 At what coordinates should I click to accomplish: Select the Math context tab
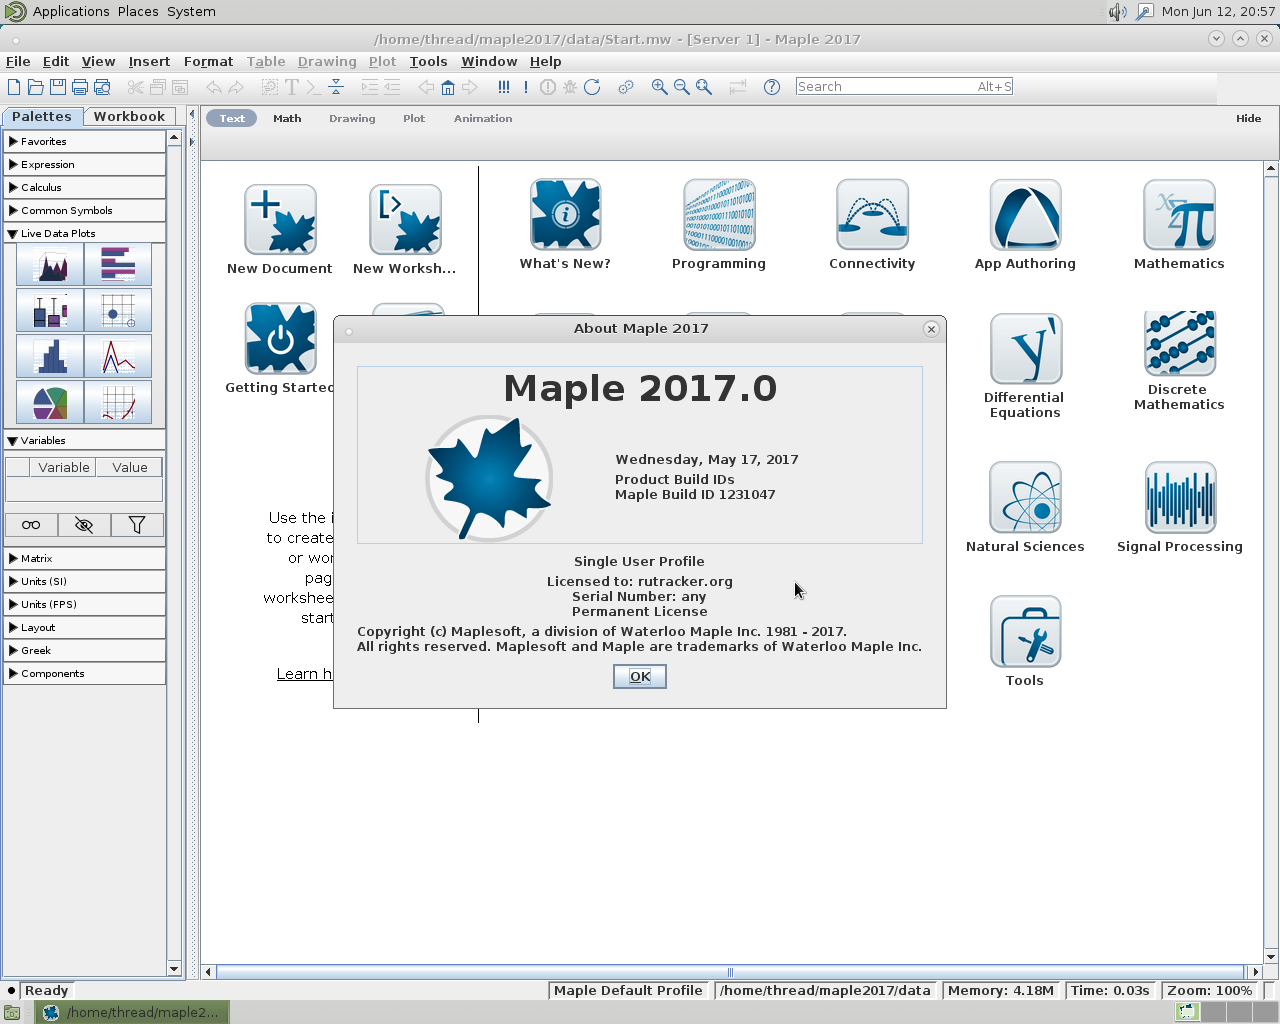tap(287, 118)
